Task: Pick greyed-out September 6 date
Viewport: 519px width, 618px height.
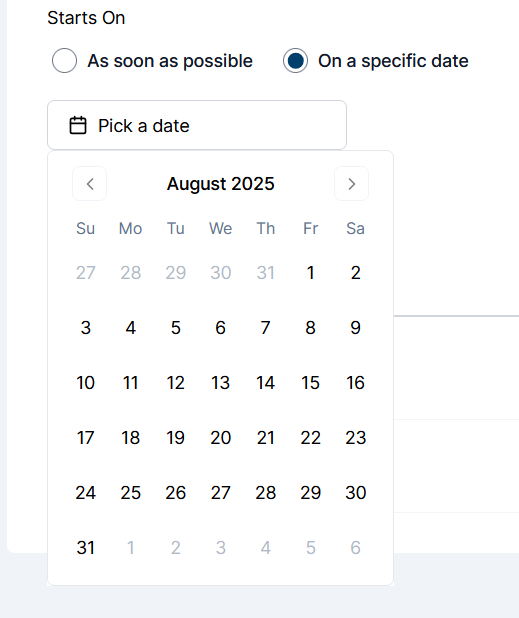Action: (x=355, y=547)
